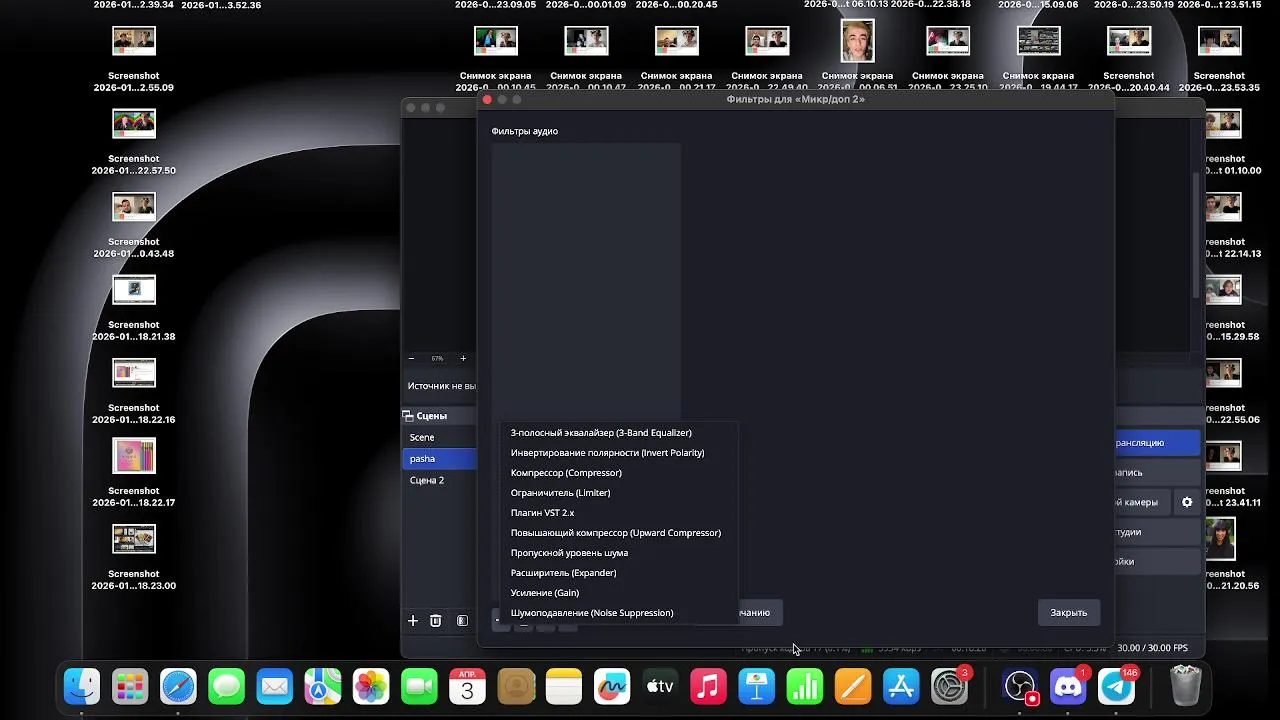The image size is (1280, 720).
Task: Add Gain filter from menu
Action: point(618,593)
